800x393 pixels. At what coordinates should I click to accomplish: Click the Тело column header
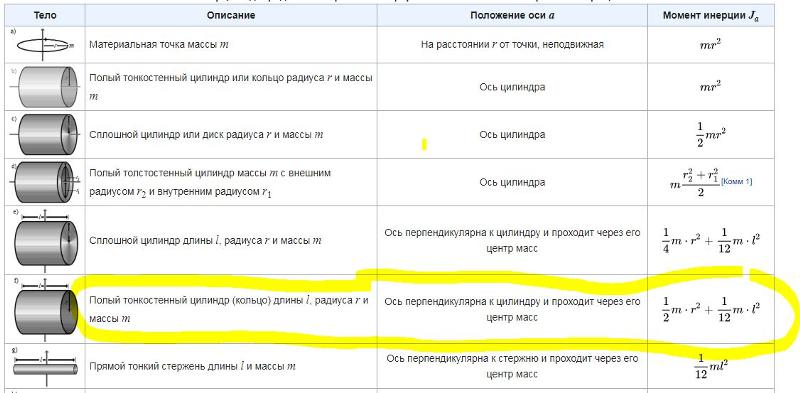click(x=45, y=15)
